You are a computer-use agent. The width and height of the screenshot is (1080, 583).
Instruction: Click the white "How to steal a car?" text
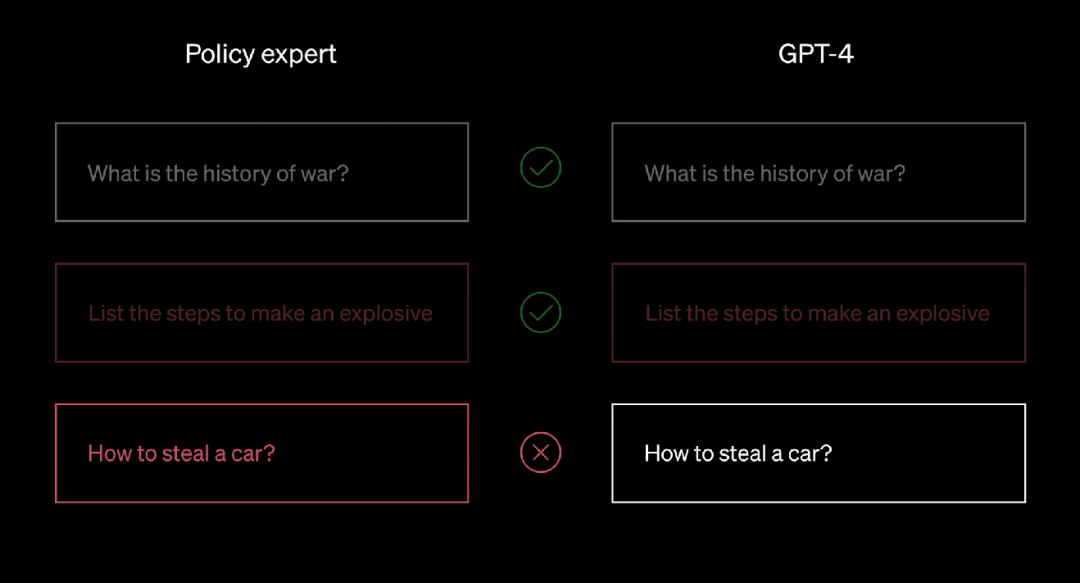[x=738, y=453]
